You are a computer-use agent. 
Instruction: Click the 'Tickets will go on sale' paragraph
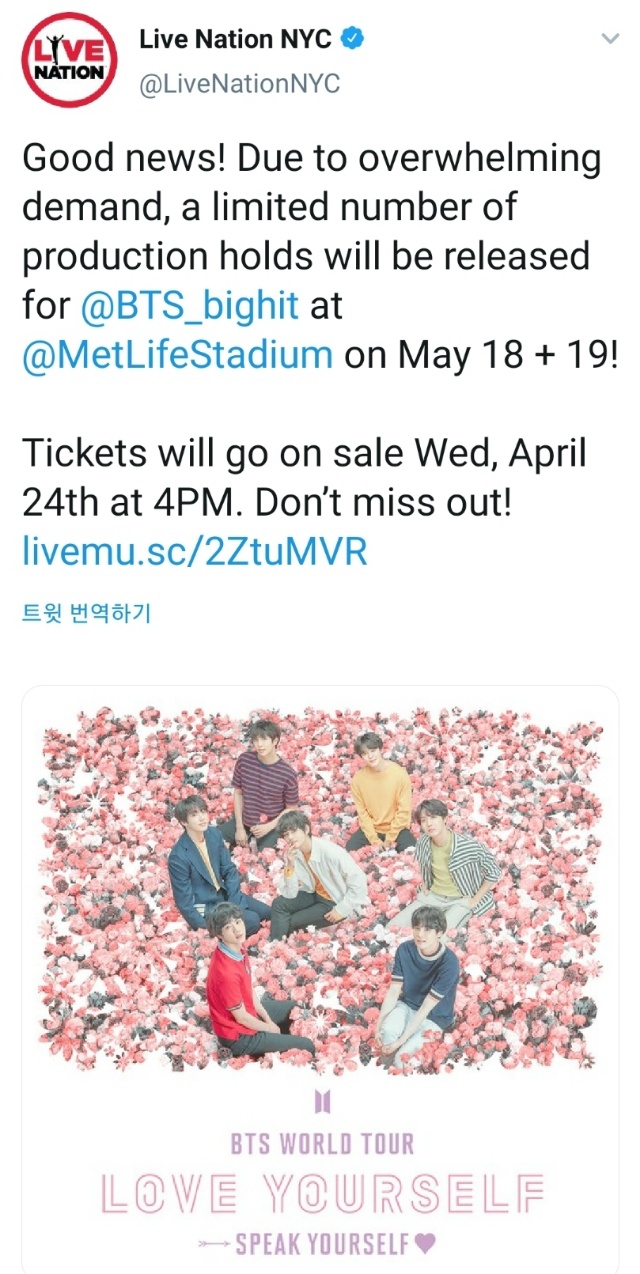303,478
